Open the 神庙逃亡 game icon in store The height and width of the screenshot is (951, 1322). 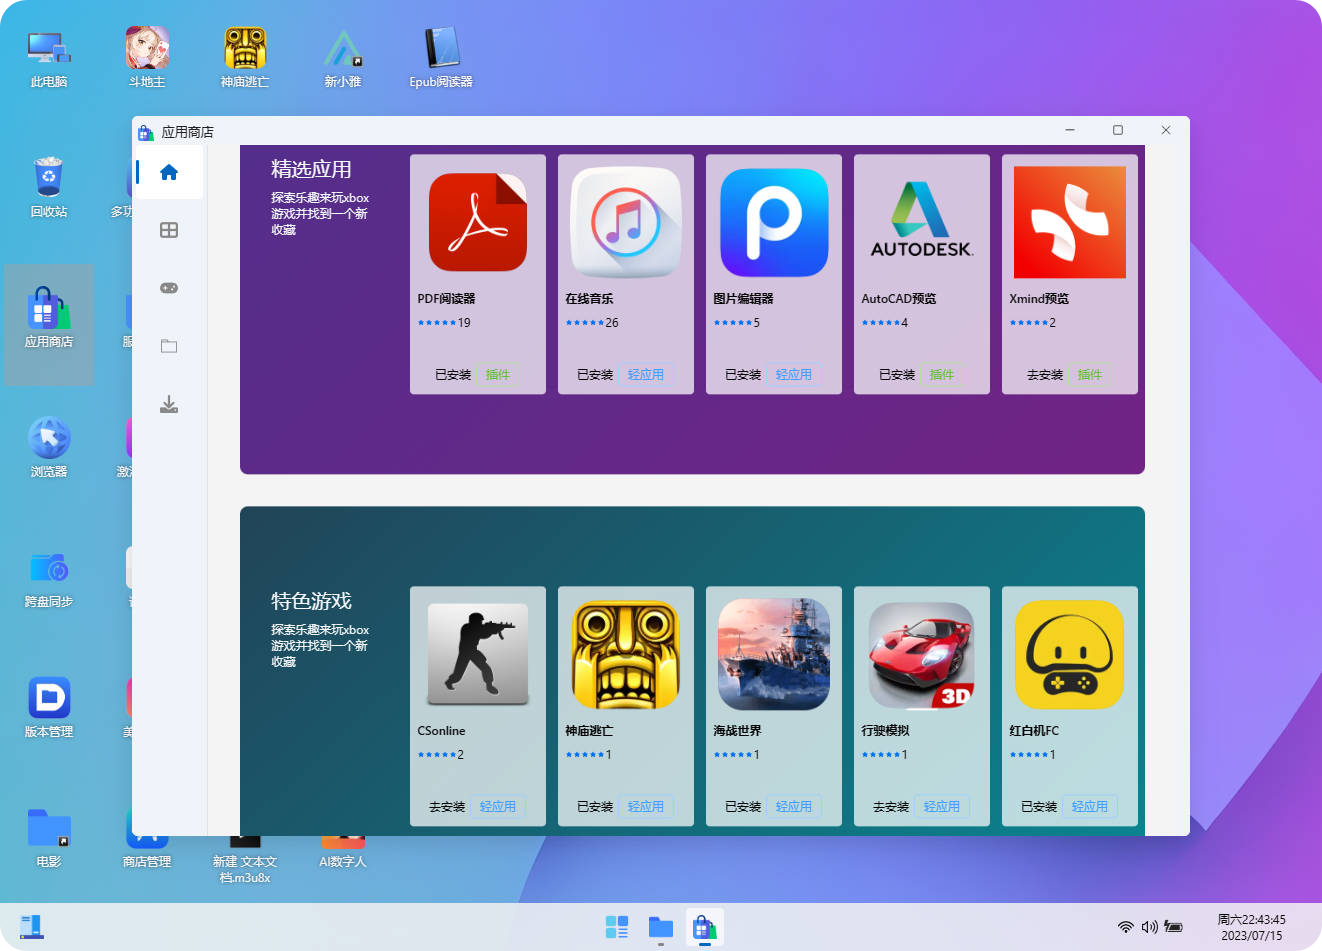tap(626, 654)
